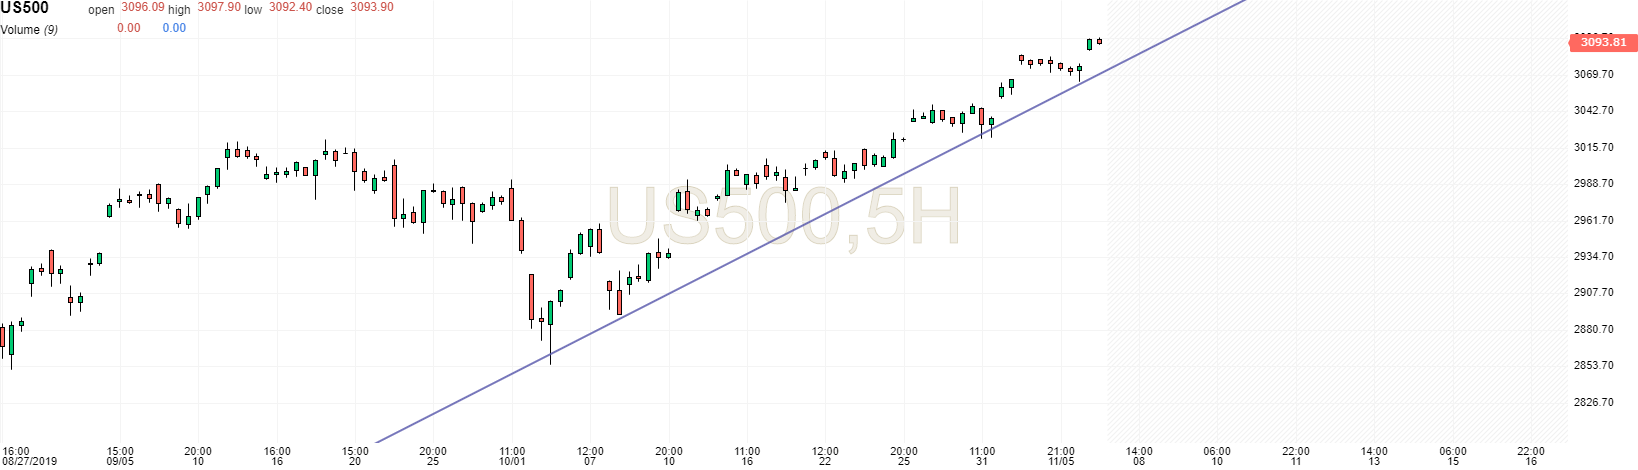Click the high price value 3097.90
The image size is (1638, 470).
coord(219,8)
